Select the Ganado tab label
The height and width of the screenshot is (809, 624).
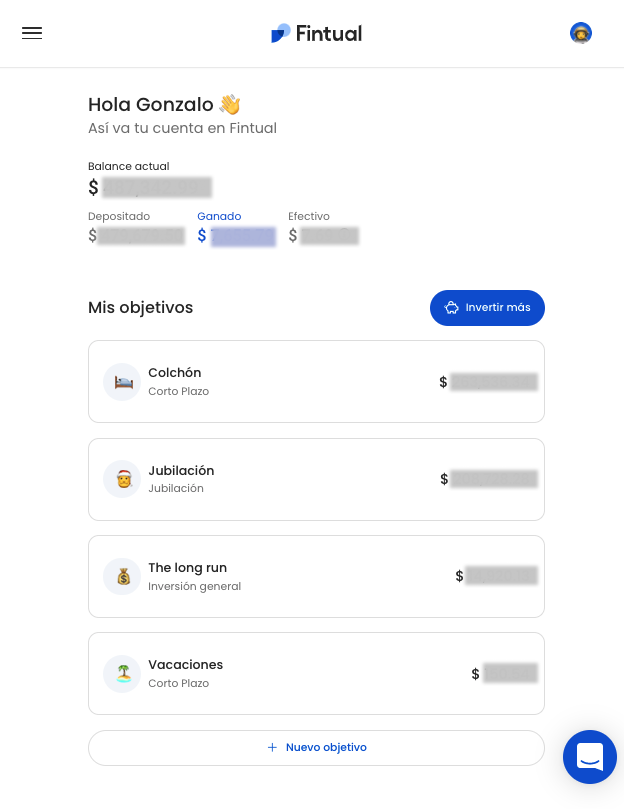(219, 216)
